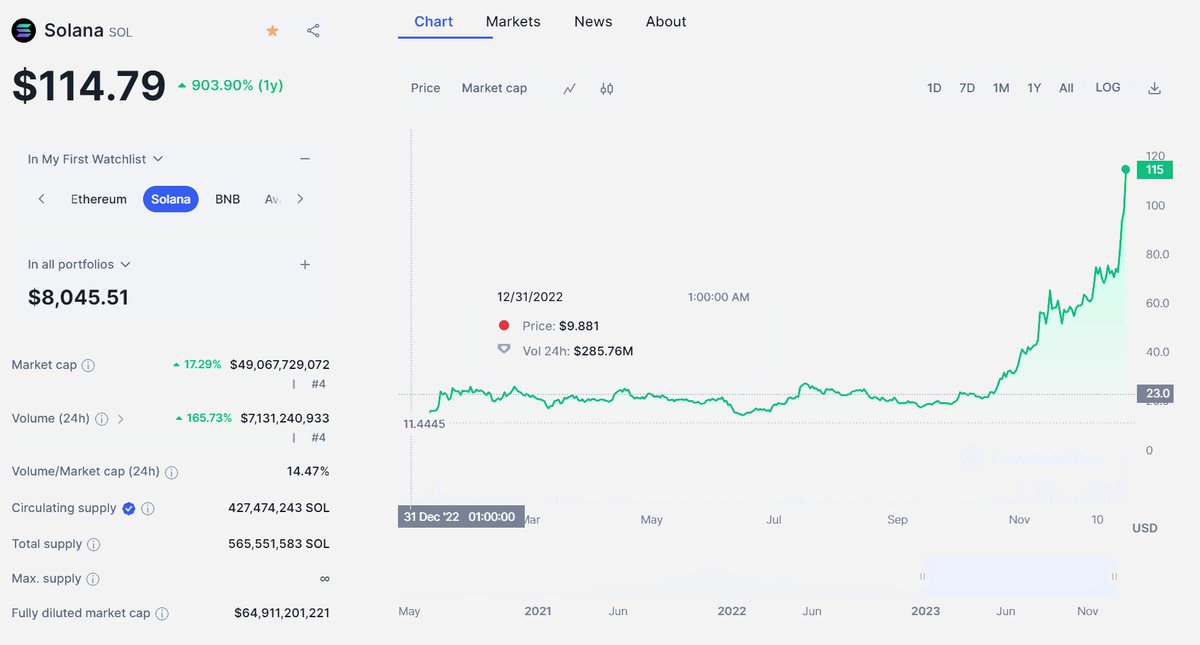Select BNB in the watchlist carousel
The width and height of the screenshot is (1200, 645).
[x=228, y=199]
